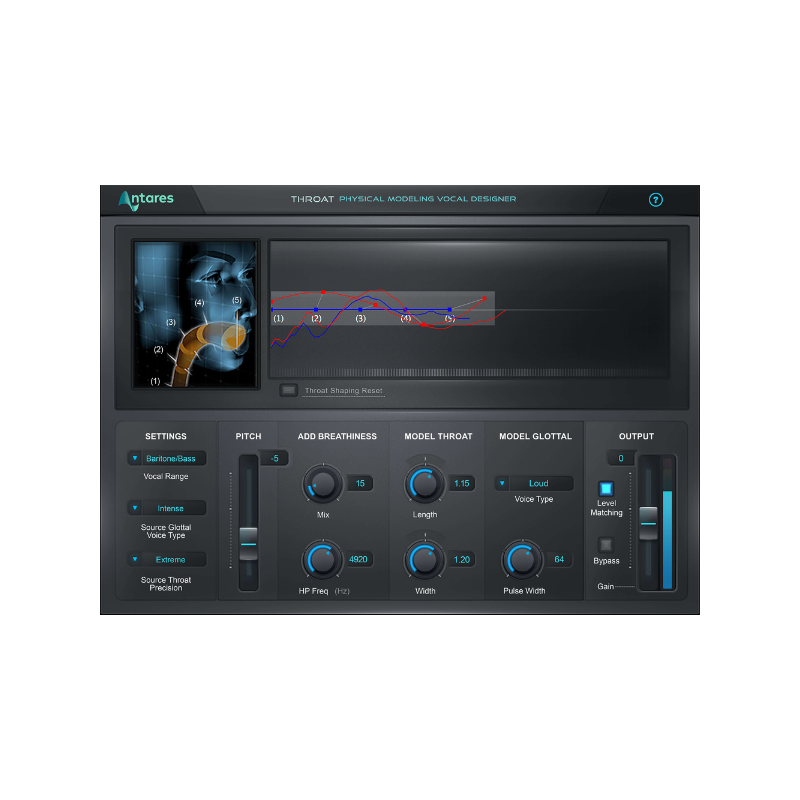Select the Length knob under Model Throat
The width and height of the screenshot is (800, 800).
(428, 483)
